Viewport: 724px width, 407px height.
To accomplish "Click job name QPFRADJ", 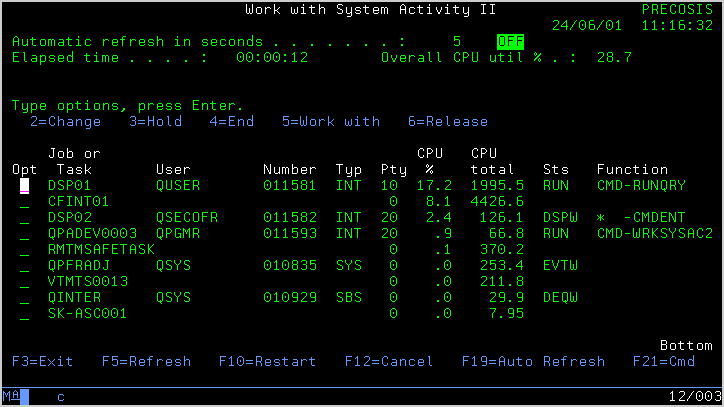I will [x=78, y=266].
